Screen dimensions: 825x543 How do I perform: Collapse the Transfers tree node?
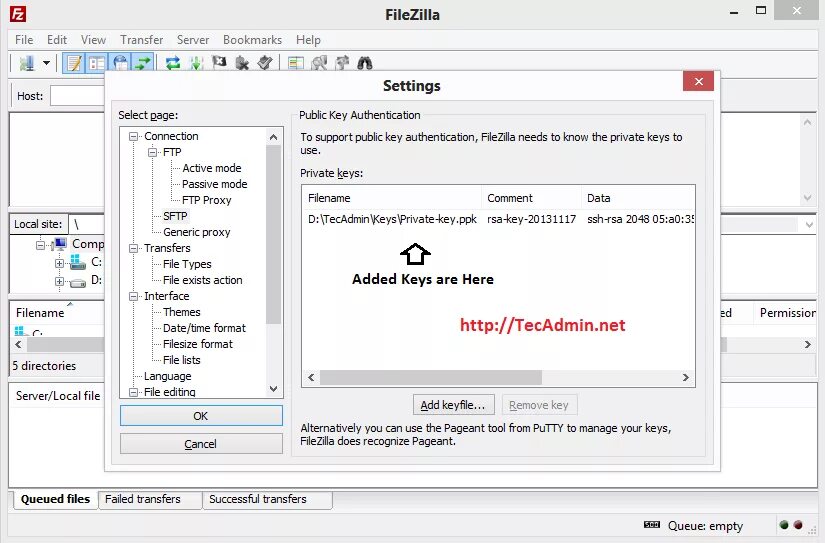tap(134, 248)
